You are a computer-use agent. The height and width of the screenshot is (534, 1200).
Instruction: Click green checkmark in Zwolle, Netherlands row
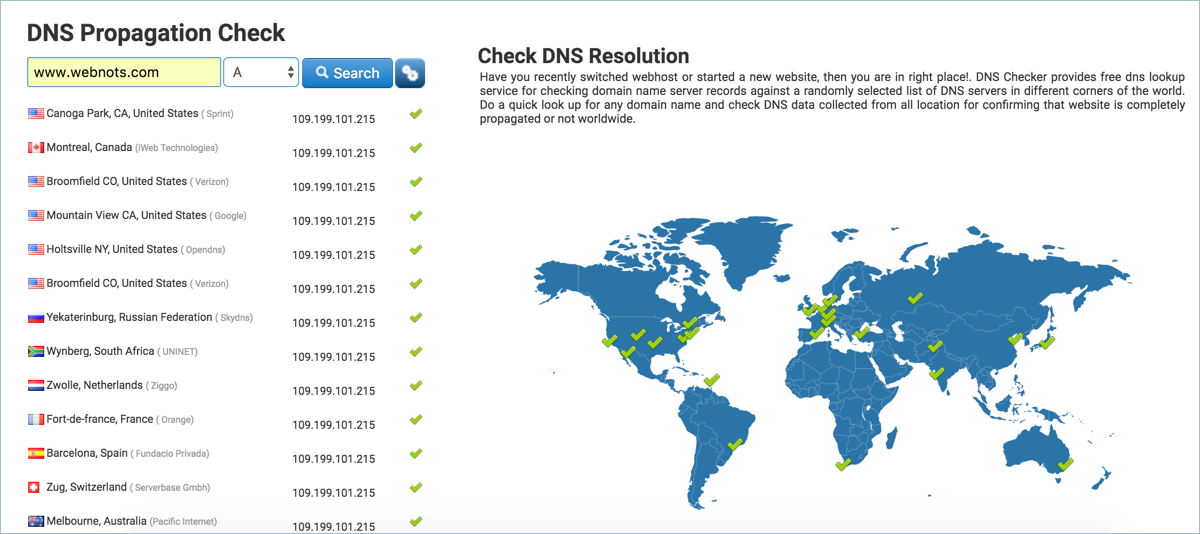click(416, 386)
